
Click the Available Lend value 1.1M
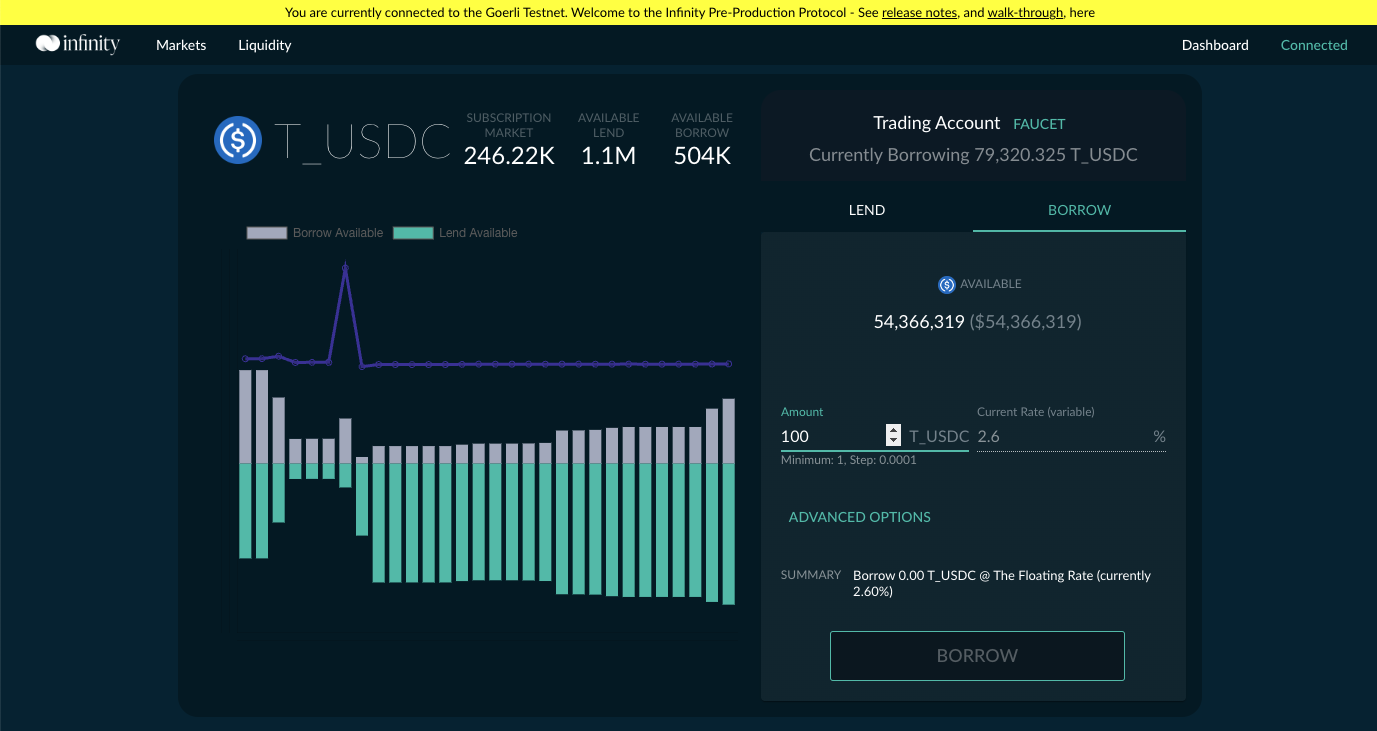coord(608,155)
